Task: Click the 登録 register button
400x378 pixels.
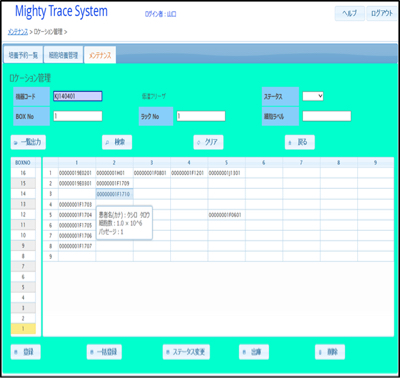Action: pos(26,352)
